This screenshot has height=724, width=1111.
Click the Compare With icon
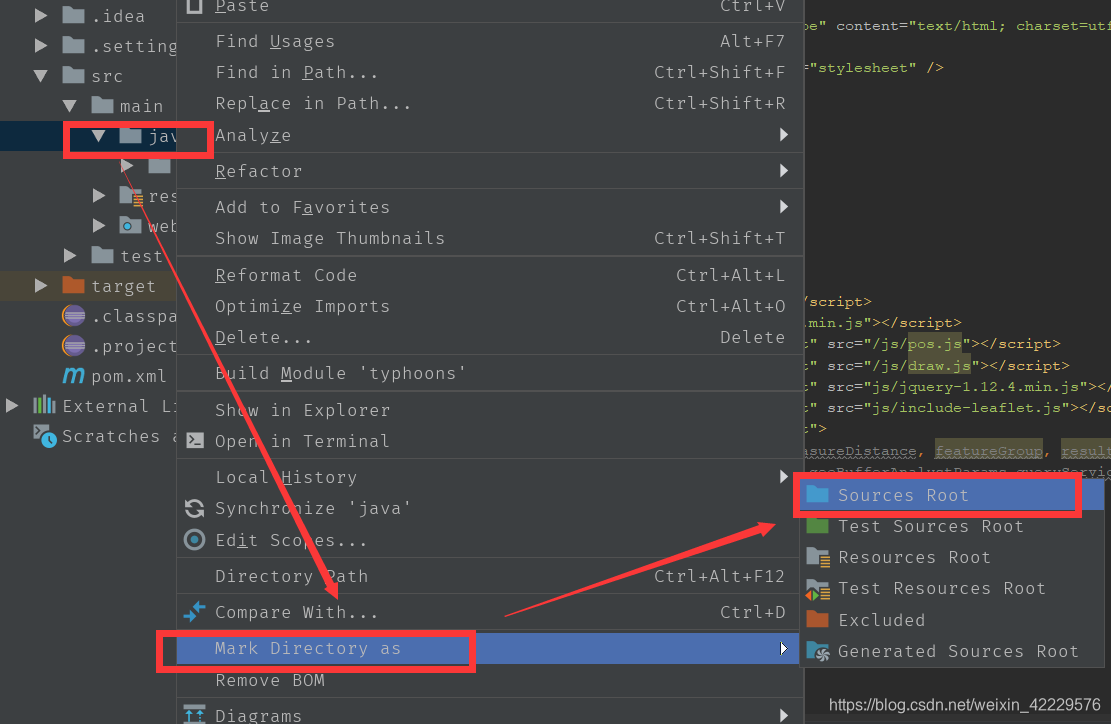click(194, 612)
